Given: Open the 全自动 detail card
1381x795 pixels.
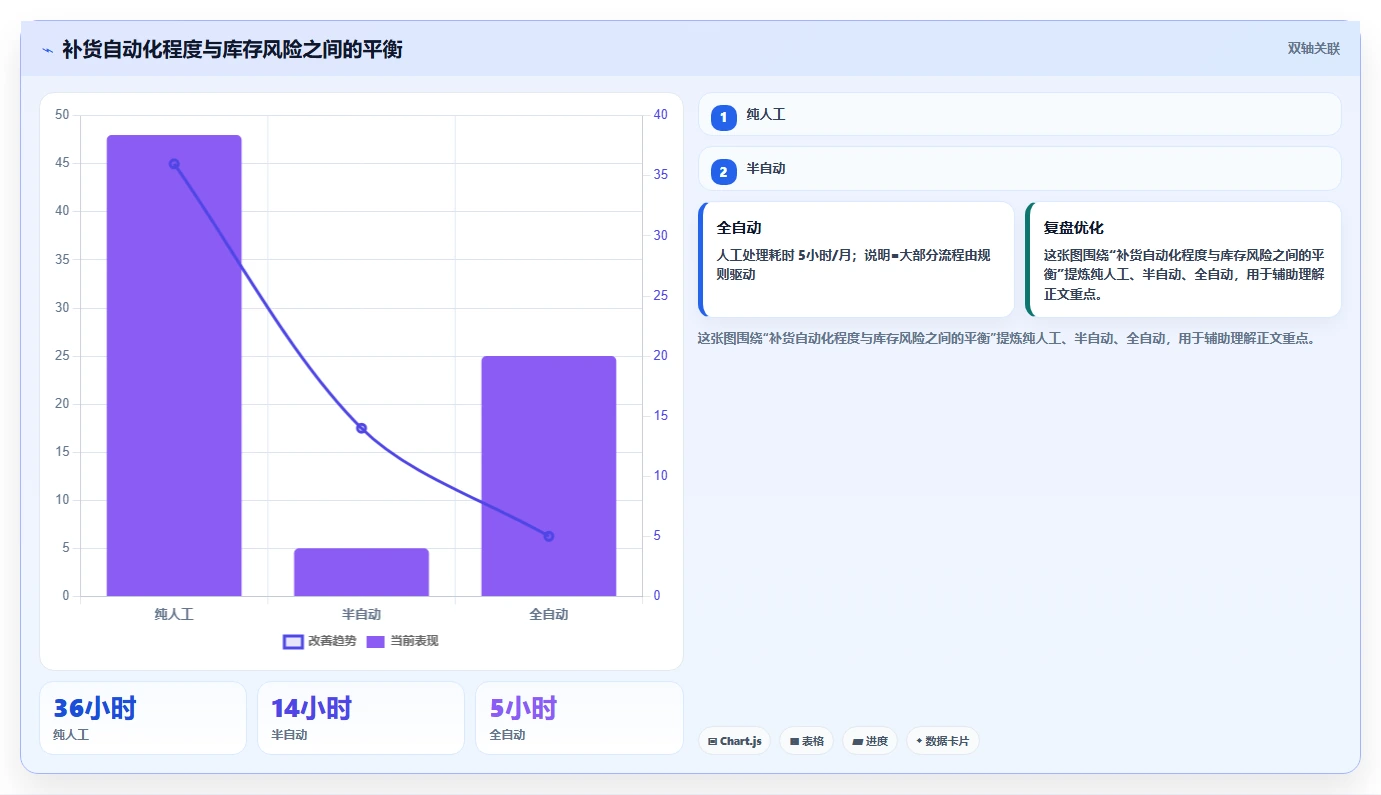Looking at the screenshot, I should [856, 259].
